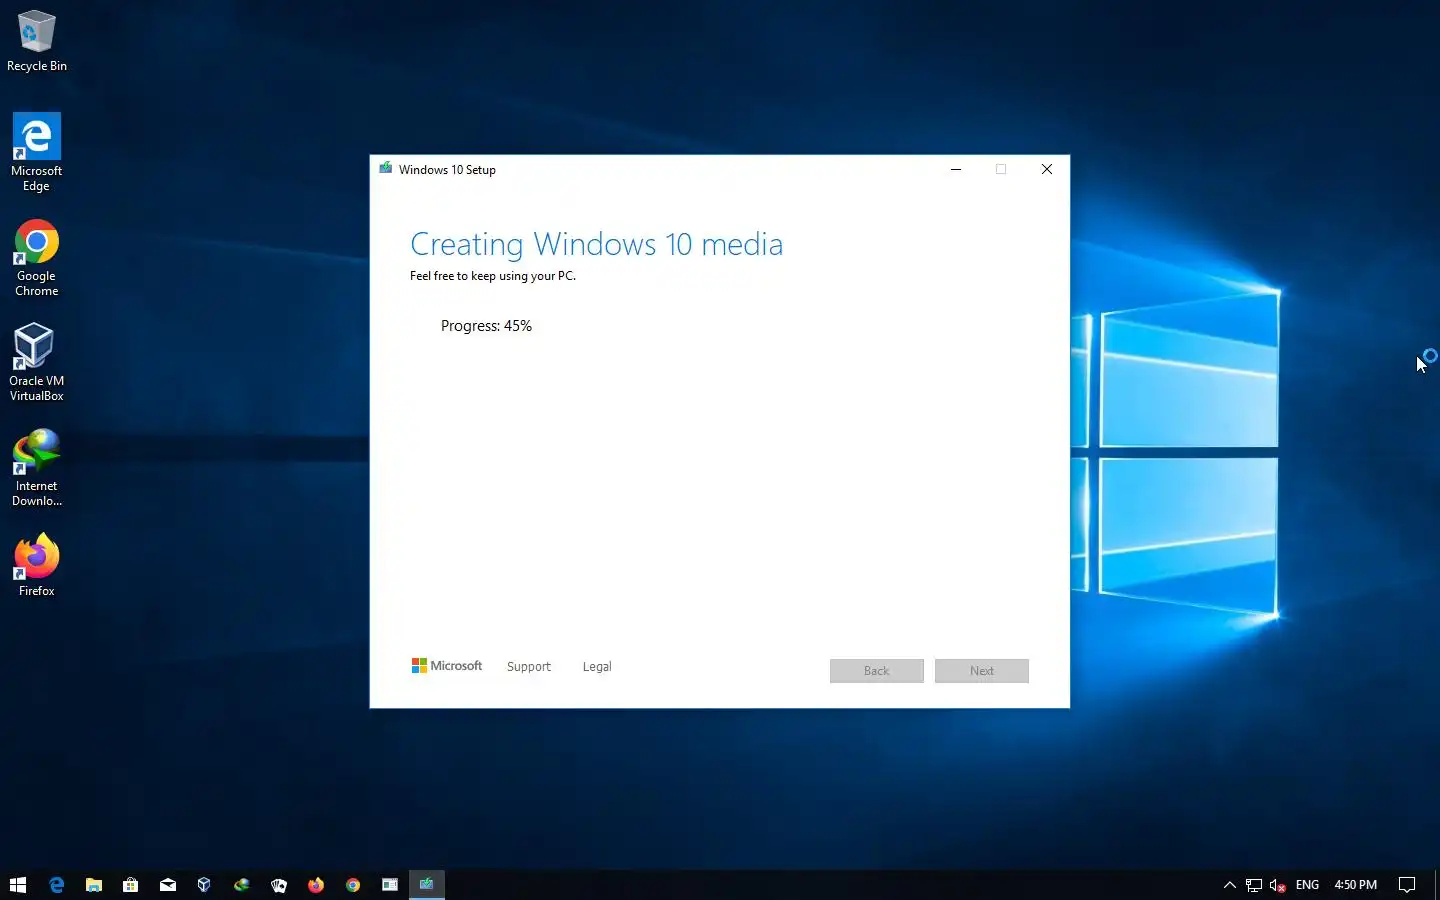The image size is (1440, 900).
Task: Click the Setup icon in the title bar
Action: [x=385, y=169]
